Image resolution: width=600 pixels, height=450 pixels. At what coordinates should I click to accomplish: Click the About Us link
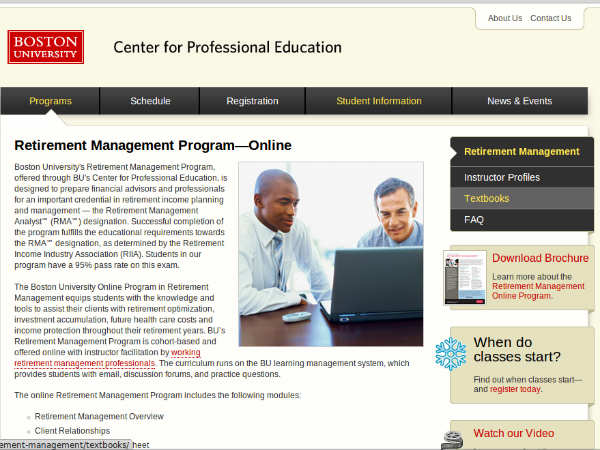click(x=504, y=18)
